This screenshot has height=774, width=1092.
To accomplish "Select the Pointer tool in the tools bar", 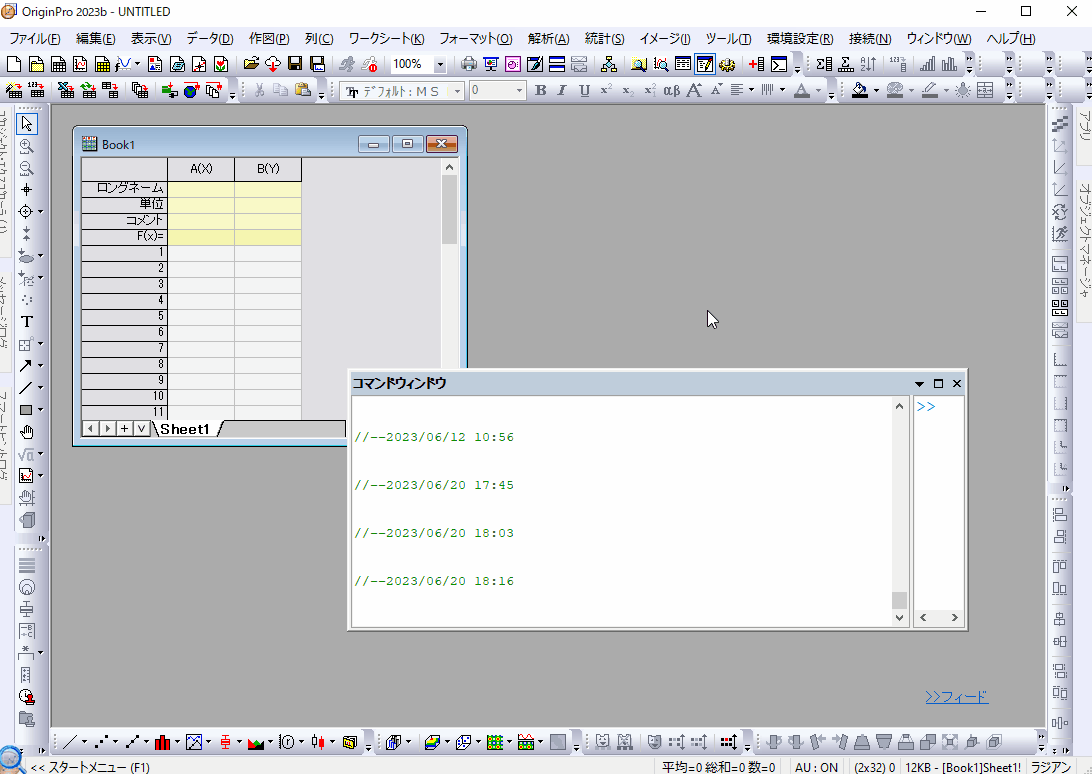I will pos(26,124).
